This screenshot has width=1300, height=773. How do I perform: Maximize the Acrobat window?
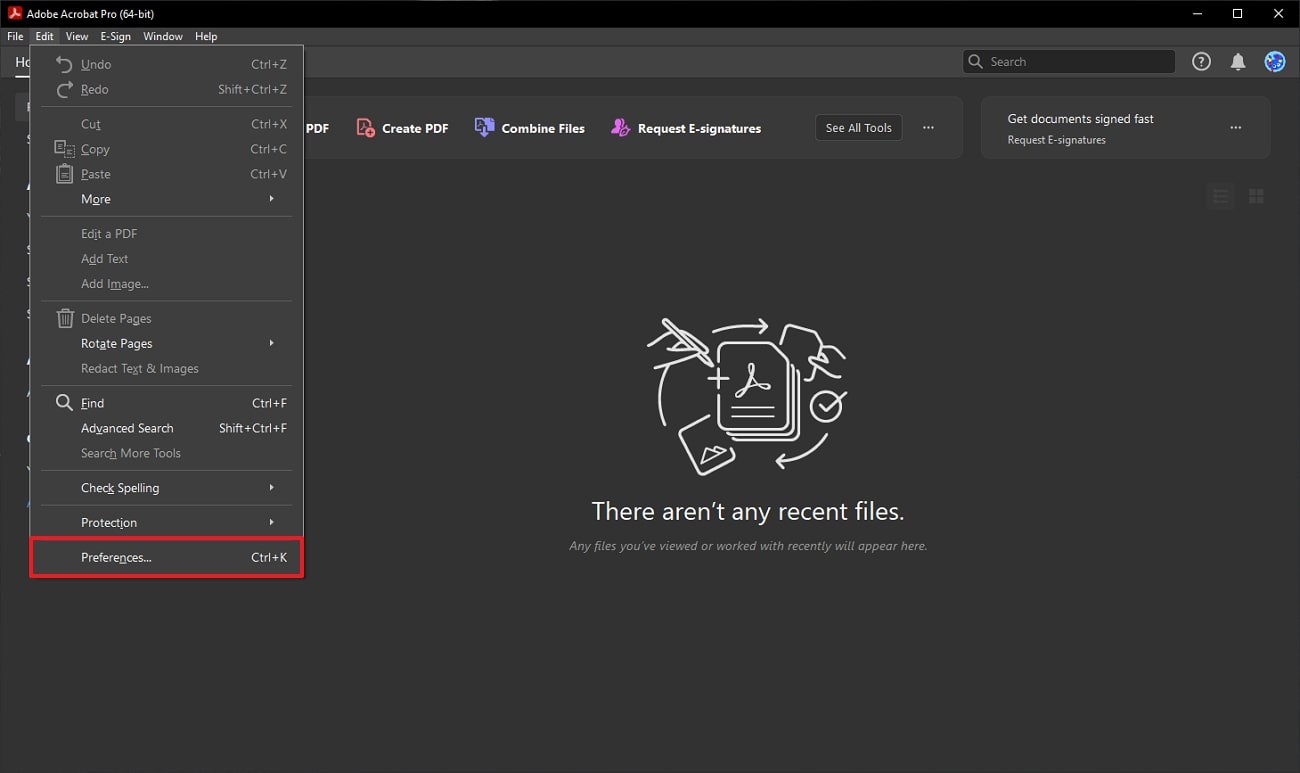pos(1238,14)
